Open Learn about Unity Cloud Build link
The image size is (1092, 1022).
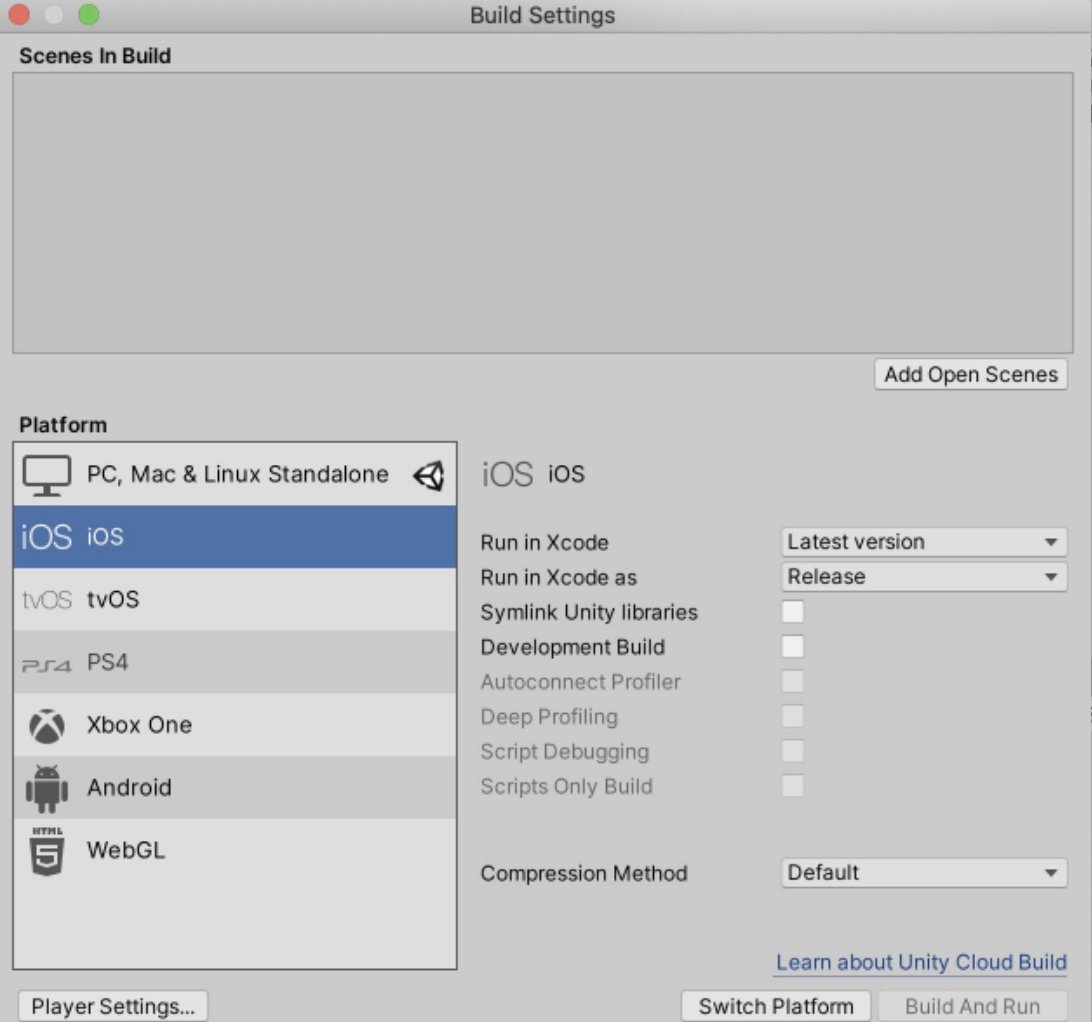[921, 962]
